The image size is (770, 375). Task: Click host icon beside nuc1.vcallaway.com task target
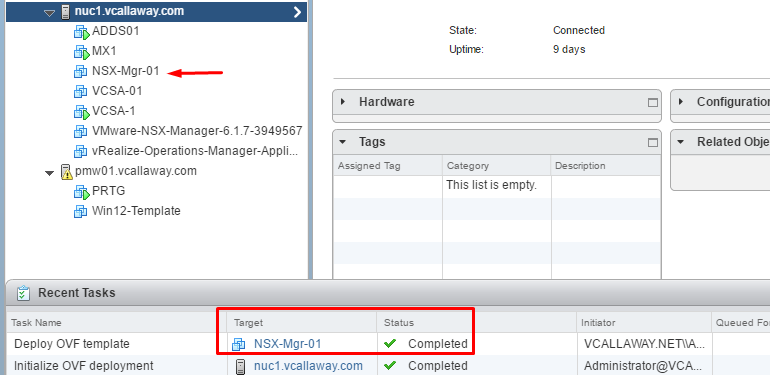[241, 366]
